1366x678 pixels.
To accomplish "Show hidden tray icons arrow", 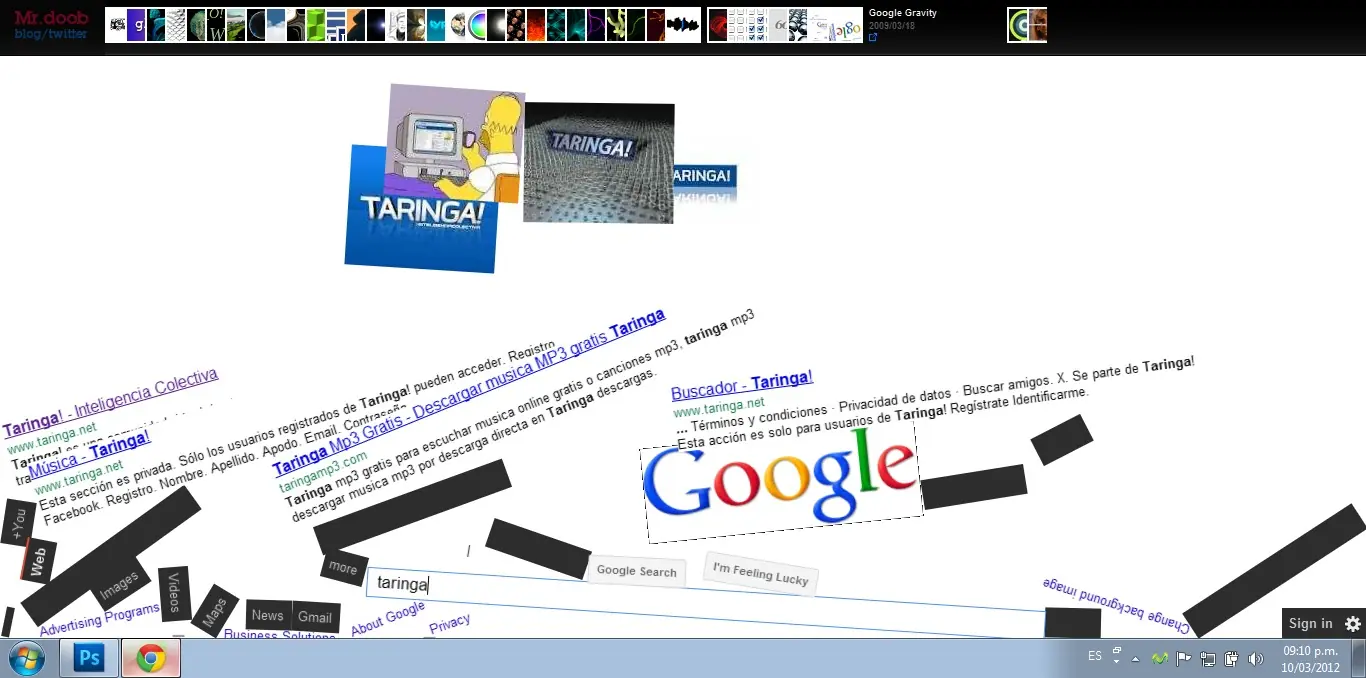I will point(1135,659).
